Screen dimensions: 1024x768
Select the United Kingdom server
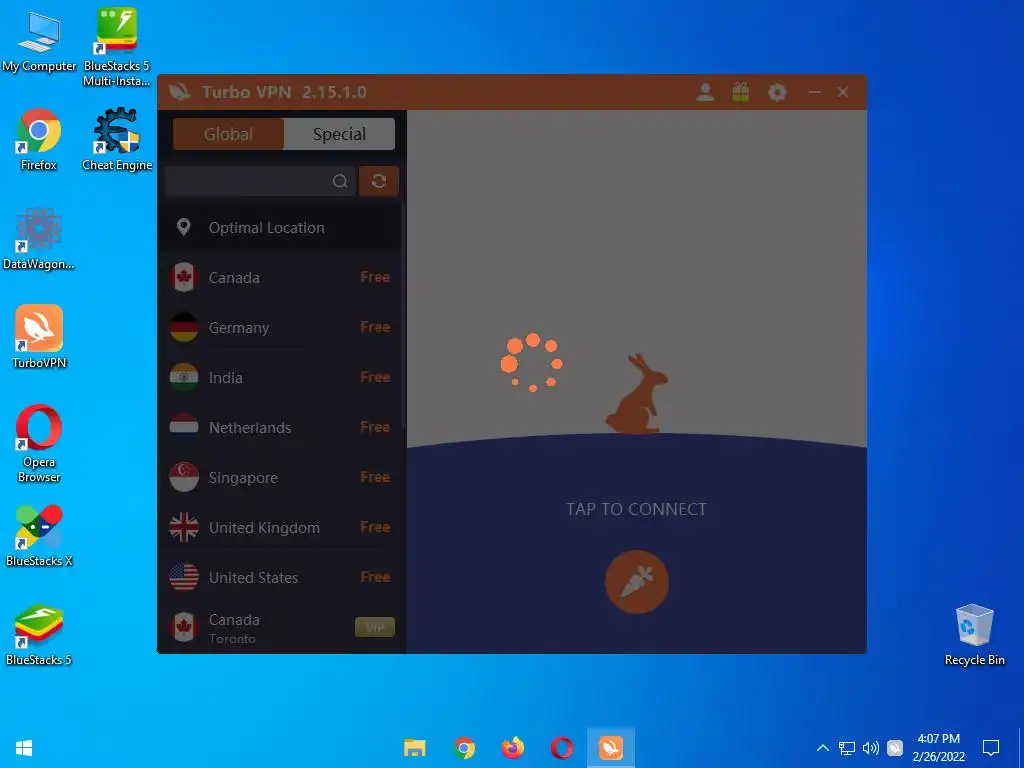point(281,528)
